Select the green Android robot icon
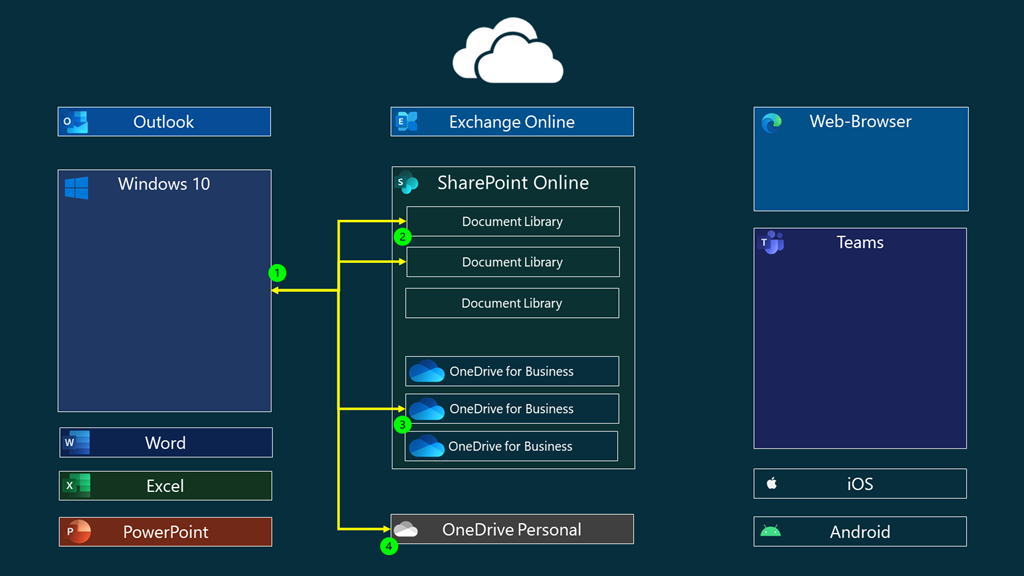The height and width of the screenshot is (576, 1024). pyautogui.click(x=770, y=532)
